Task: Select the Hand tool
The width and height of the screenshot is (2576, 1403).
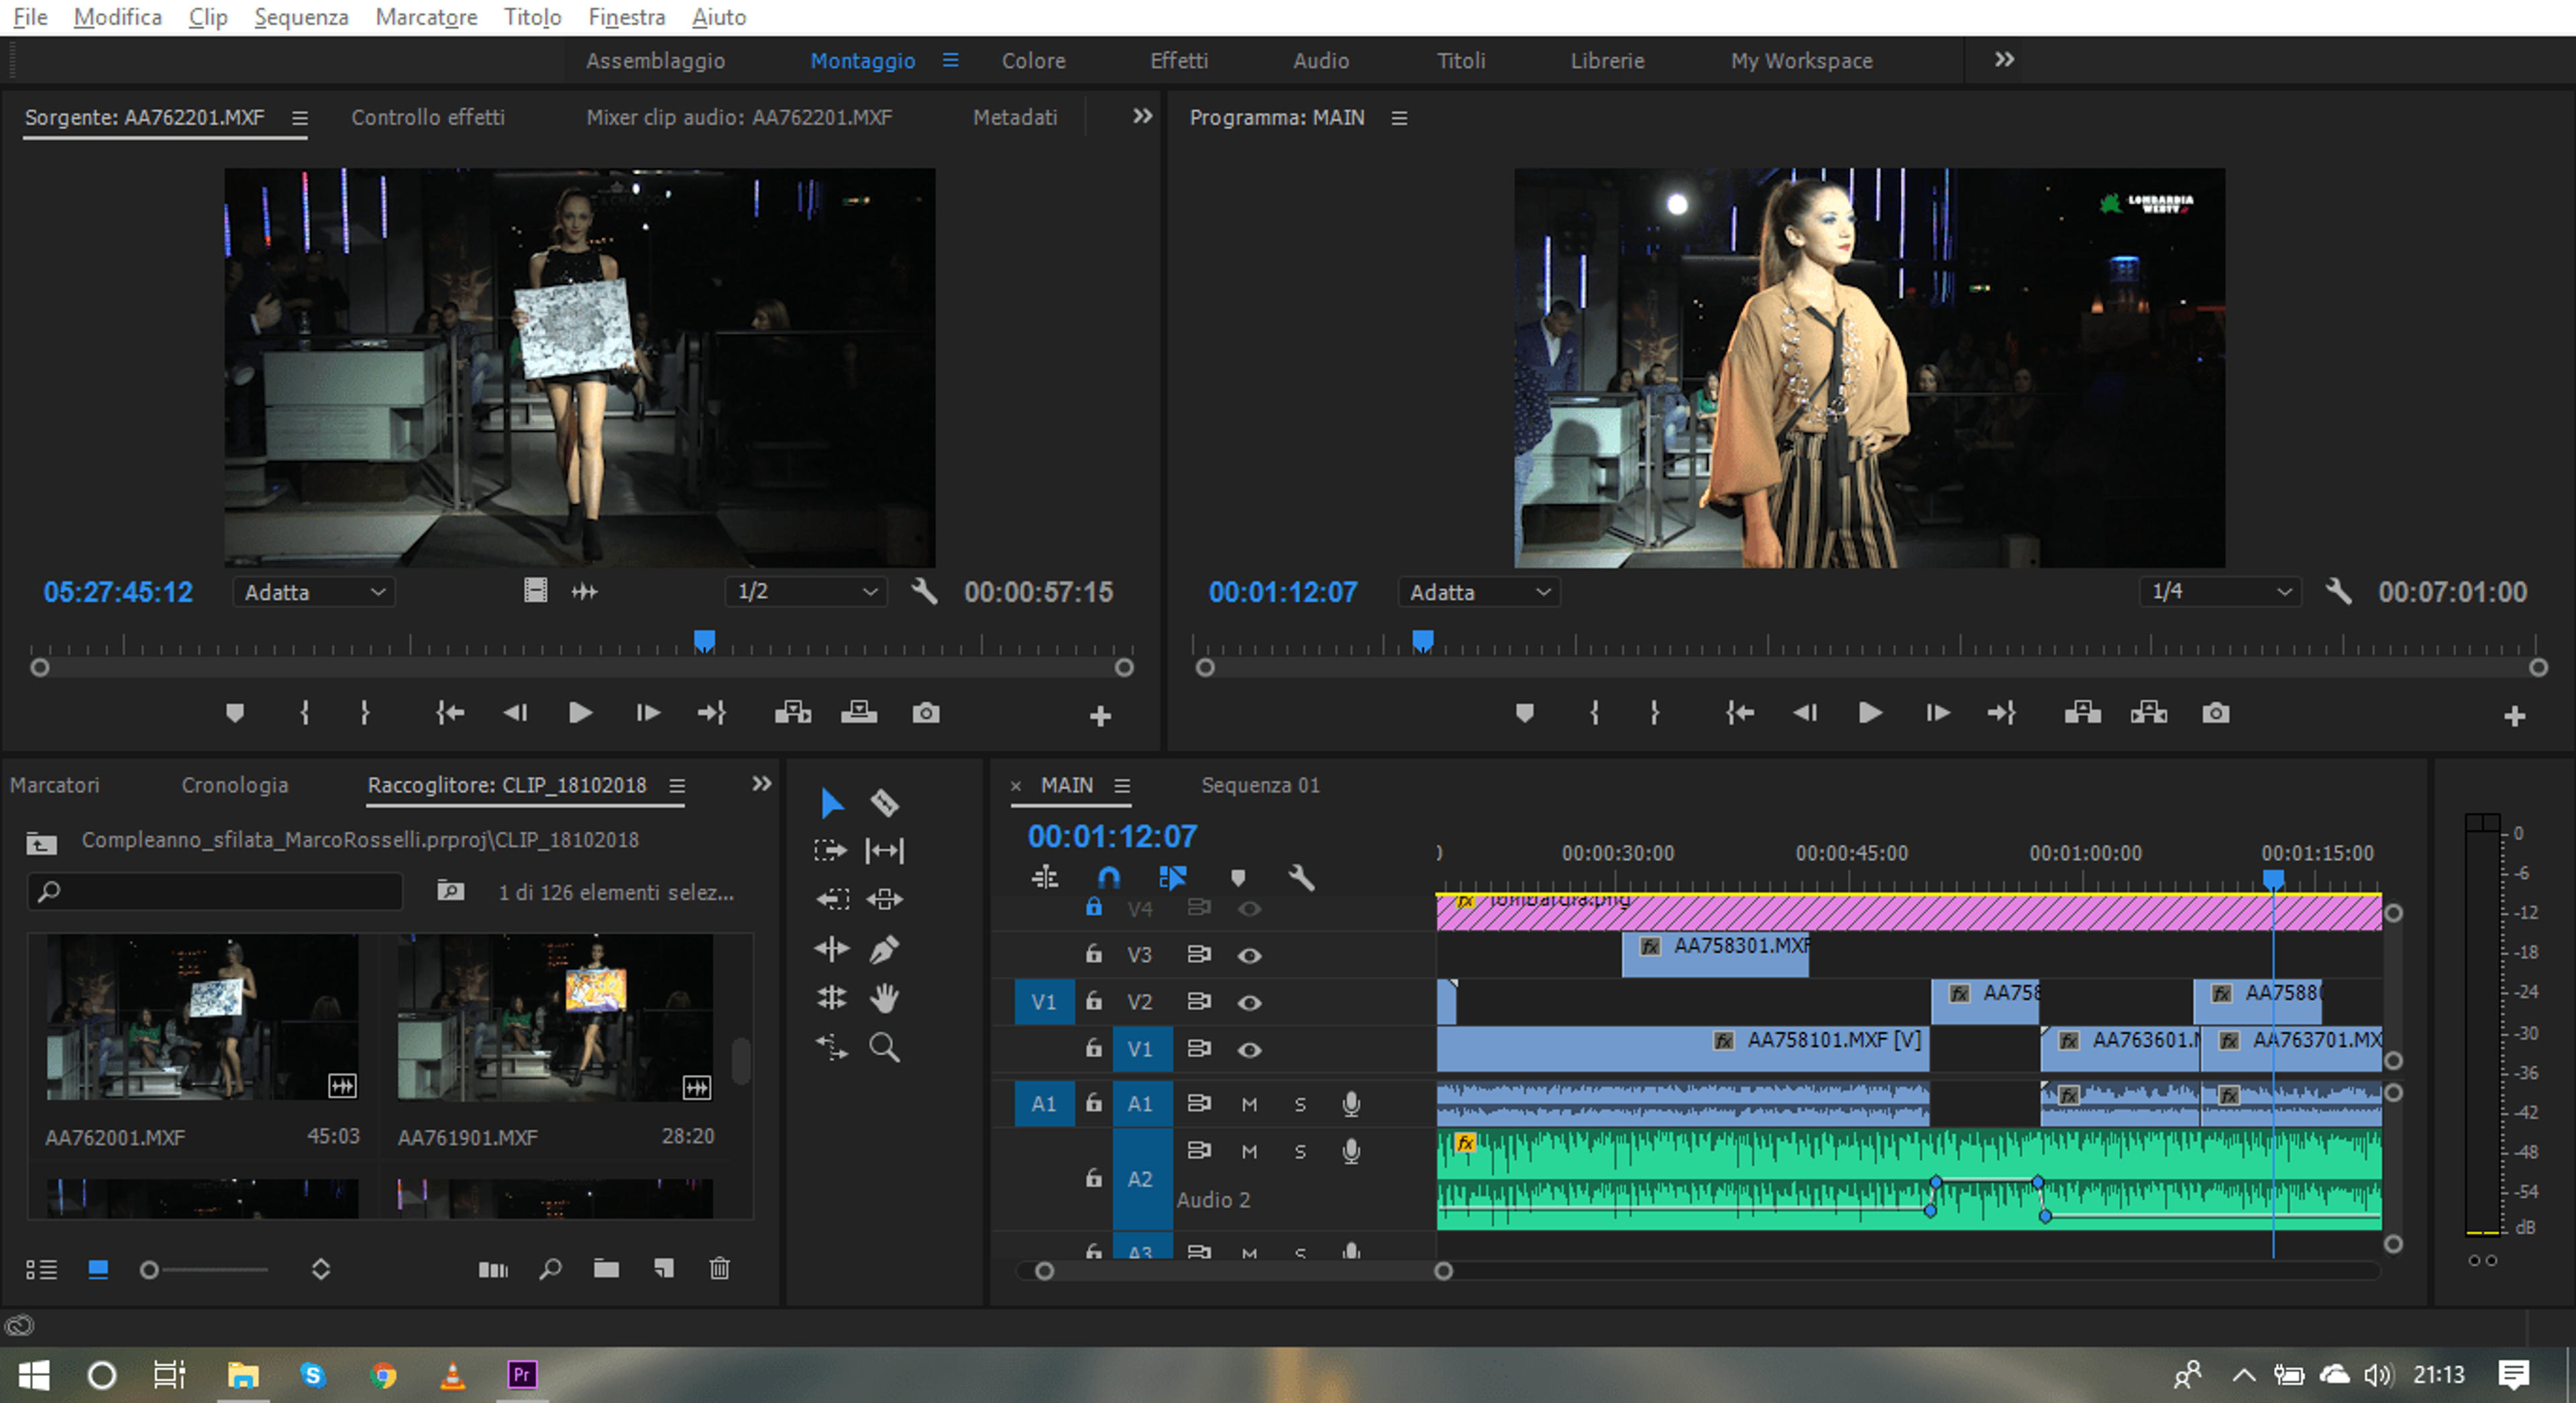Action: click(884, 998)
